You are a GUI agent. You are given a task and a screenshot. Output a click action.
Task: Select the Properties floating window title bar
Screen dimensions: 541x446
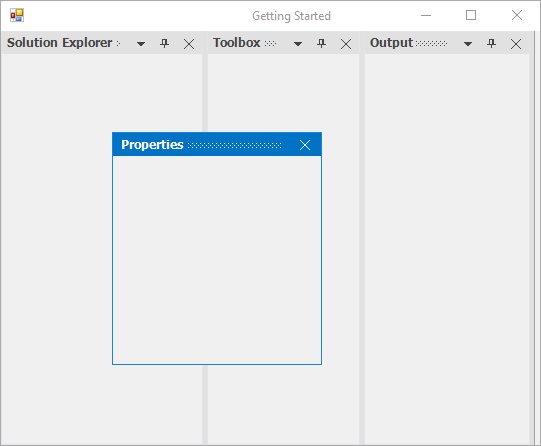[x=217, y=145]
